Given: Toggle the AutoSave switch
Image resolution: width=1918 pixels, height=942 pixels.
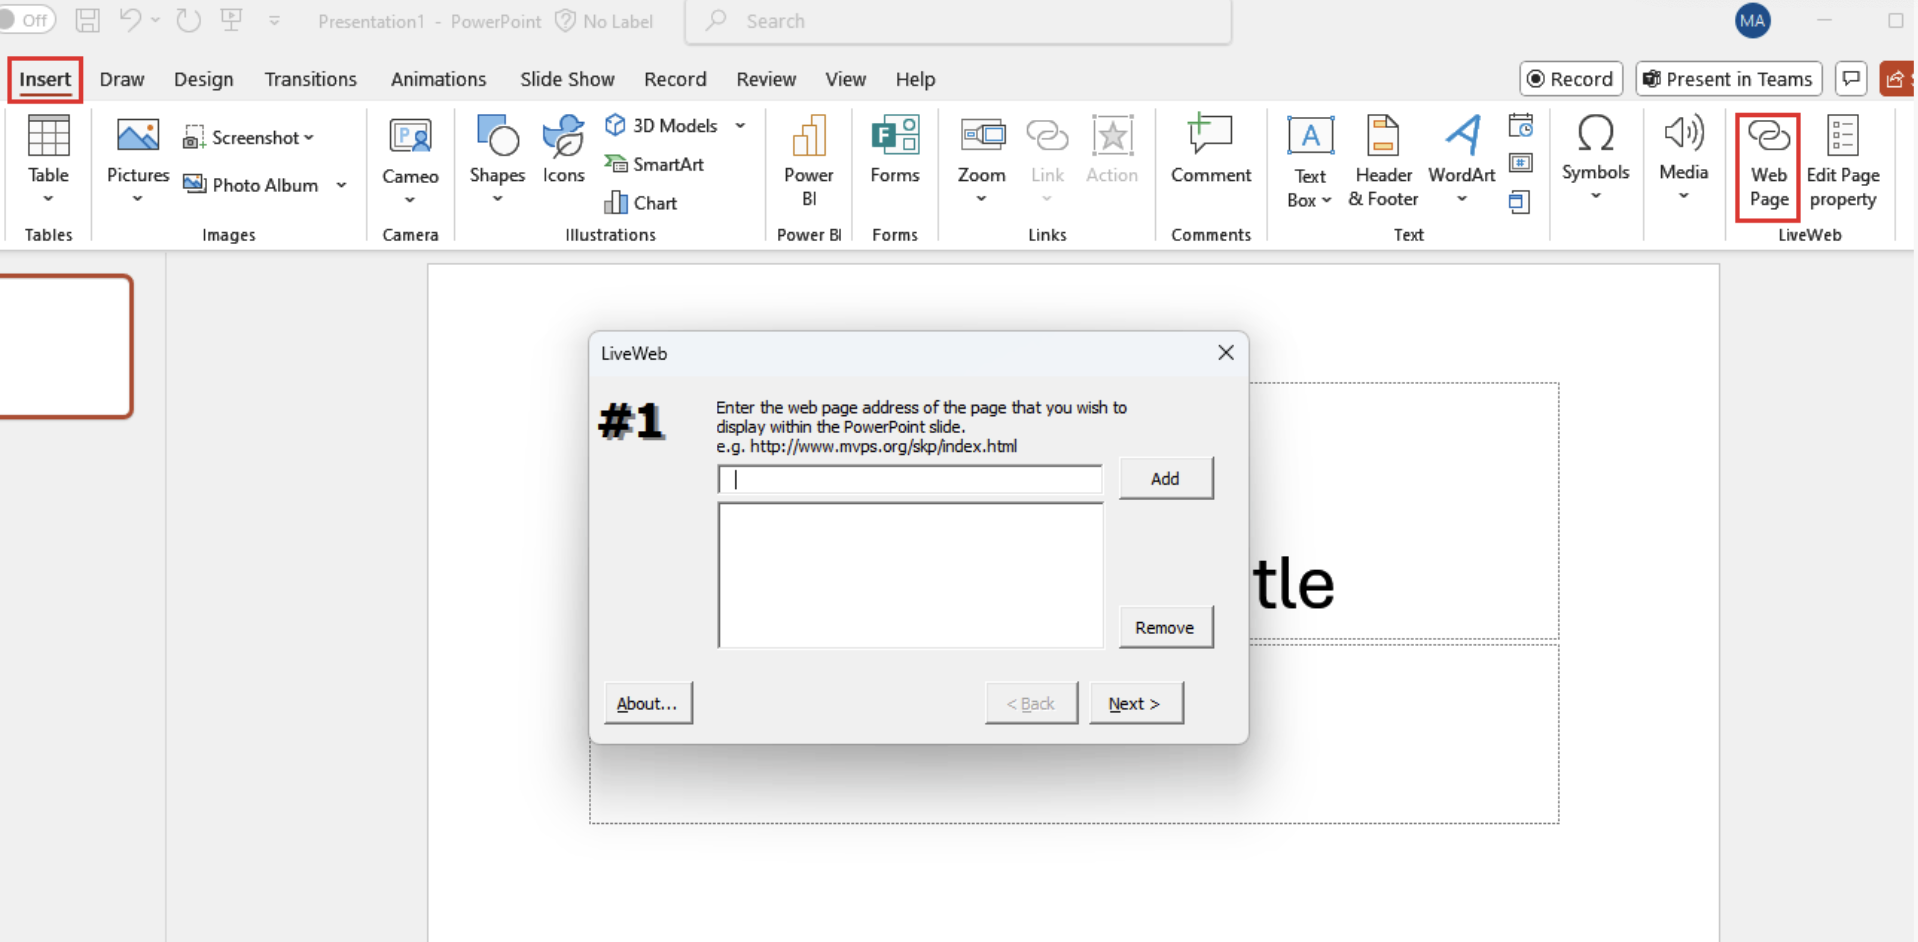Looking at the screenshot, I should [27, 20].
